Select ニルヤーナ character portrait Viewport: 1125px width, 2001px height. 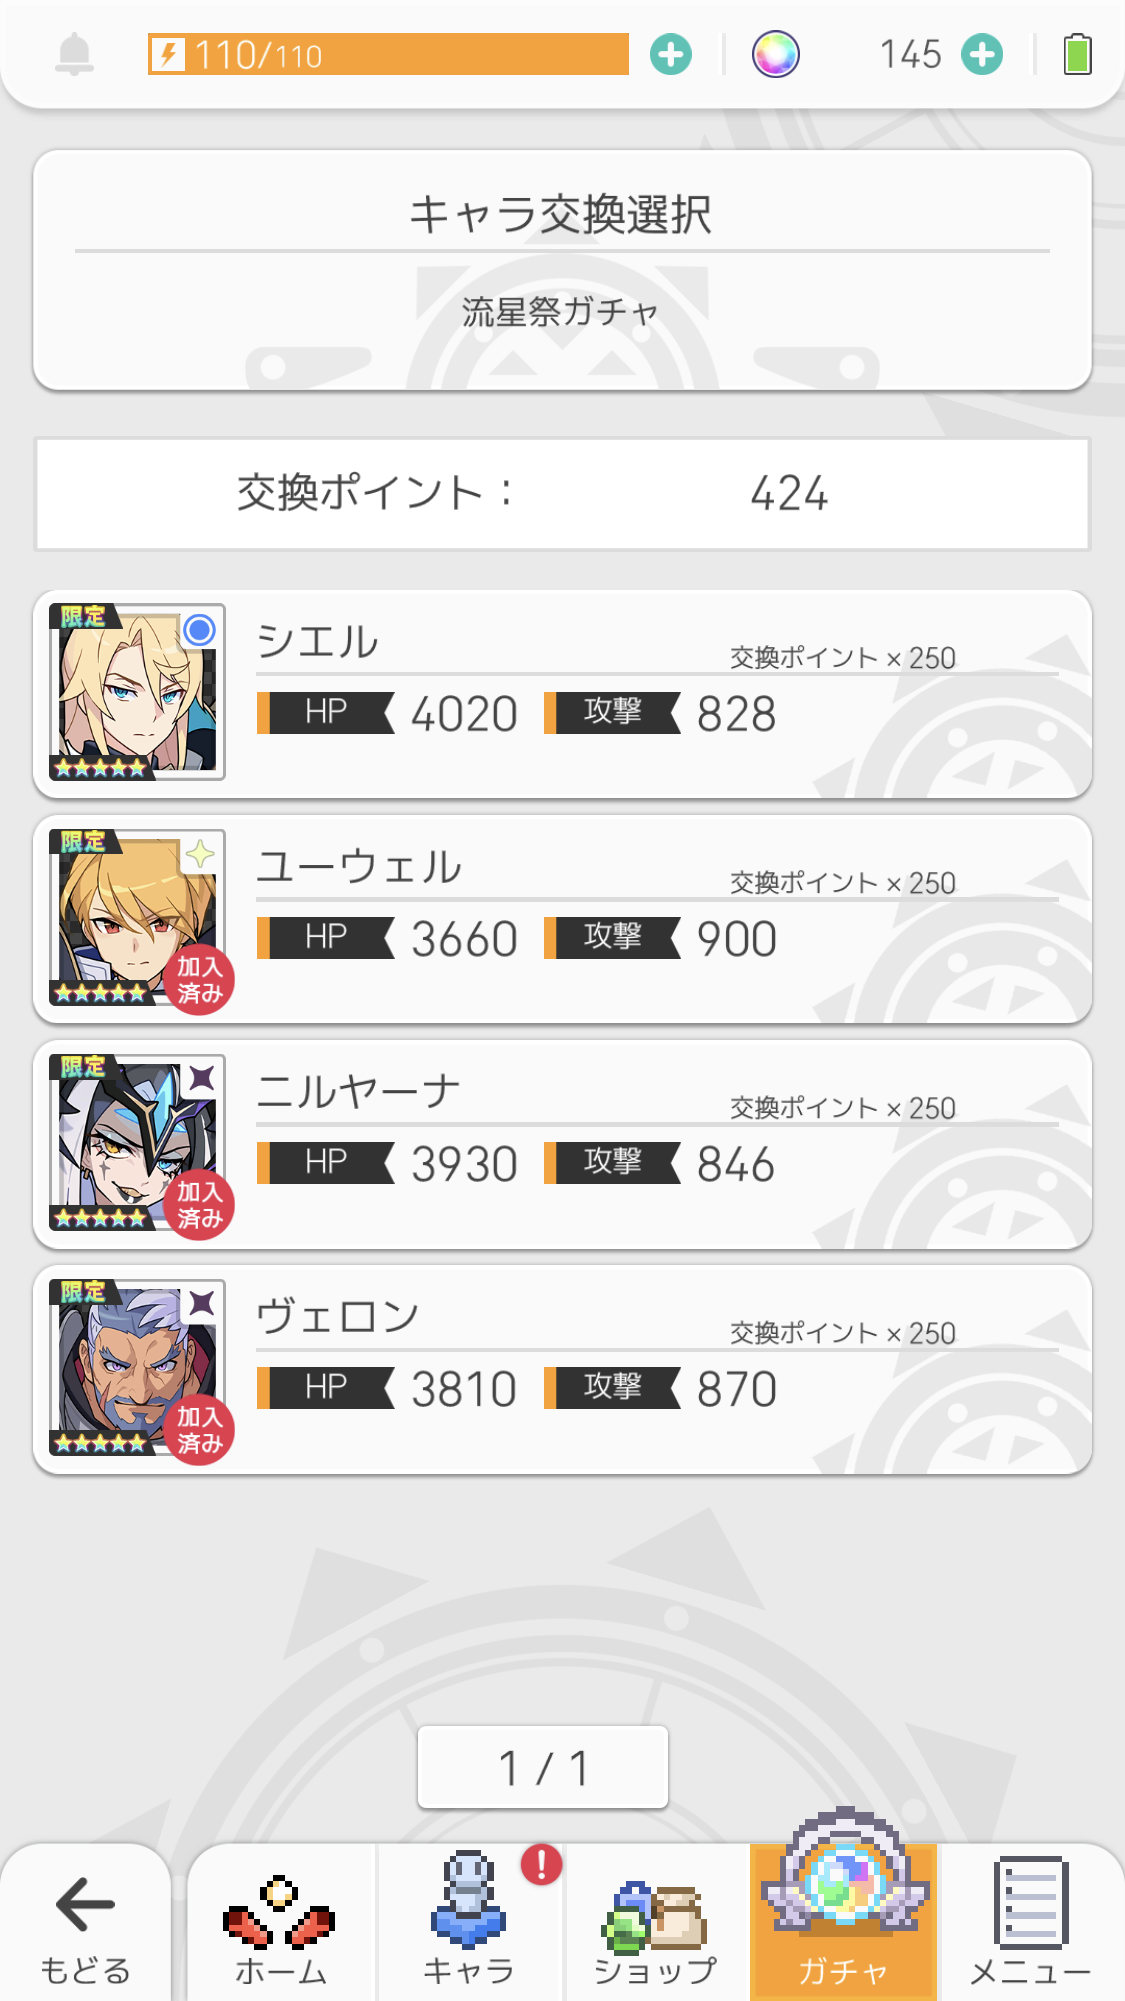[x=137, y=1142]
